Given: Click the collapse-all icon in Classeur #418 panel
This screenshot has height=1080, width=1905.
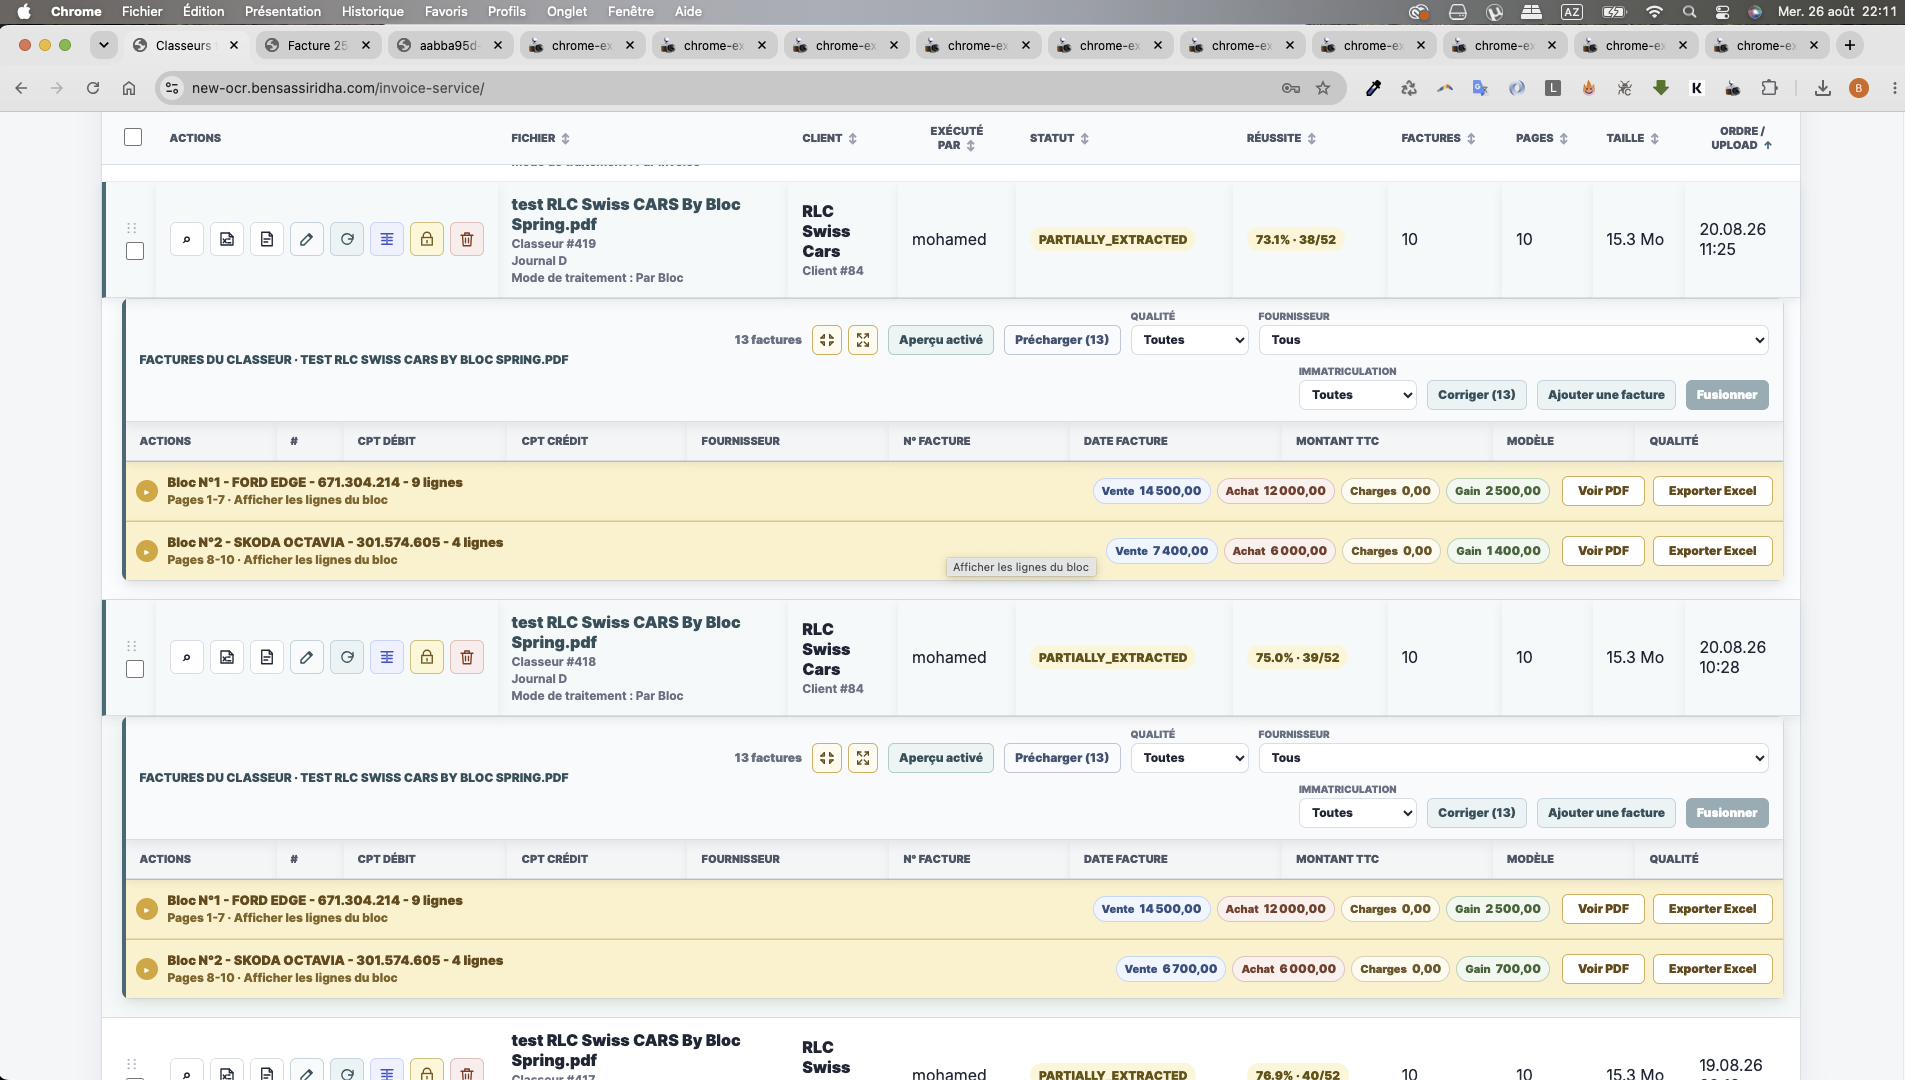Looking at the screenshot, I should [x=827, y=758].
